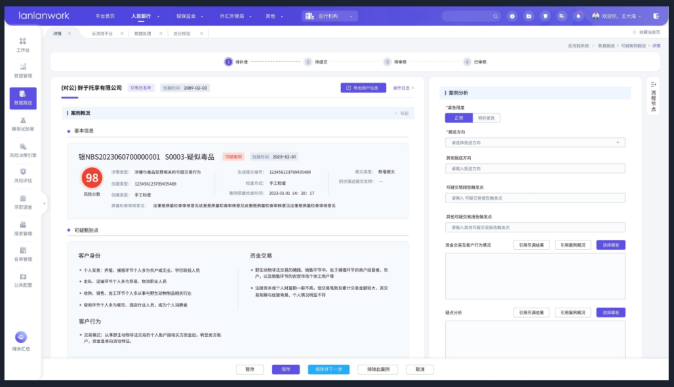The width and height of the screenshot is (674, 387).
Task: Click the translate language icon in header
Action: 562,16
